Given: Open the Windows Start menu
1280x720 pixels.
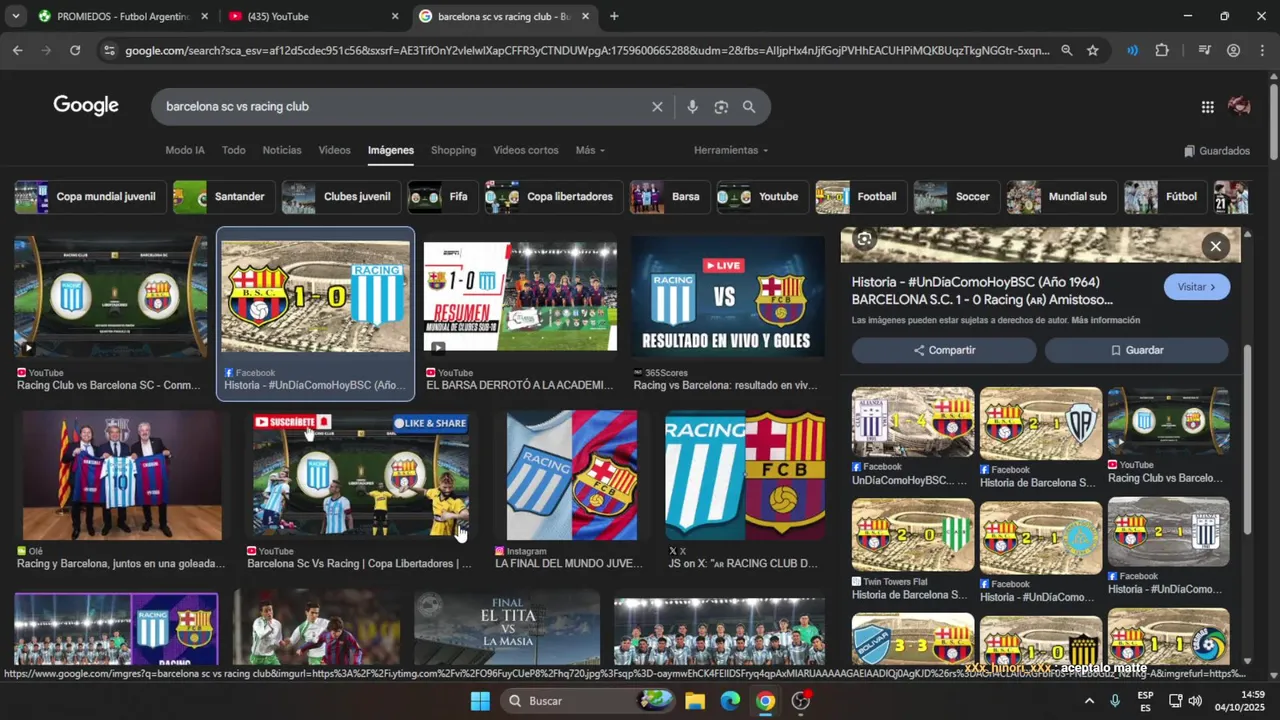Looking at the screenshot, I should coord(480,701).
